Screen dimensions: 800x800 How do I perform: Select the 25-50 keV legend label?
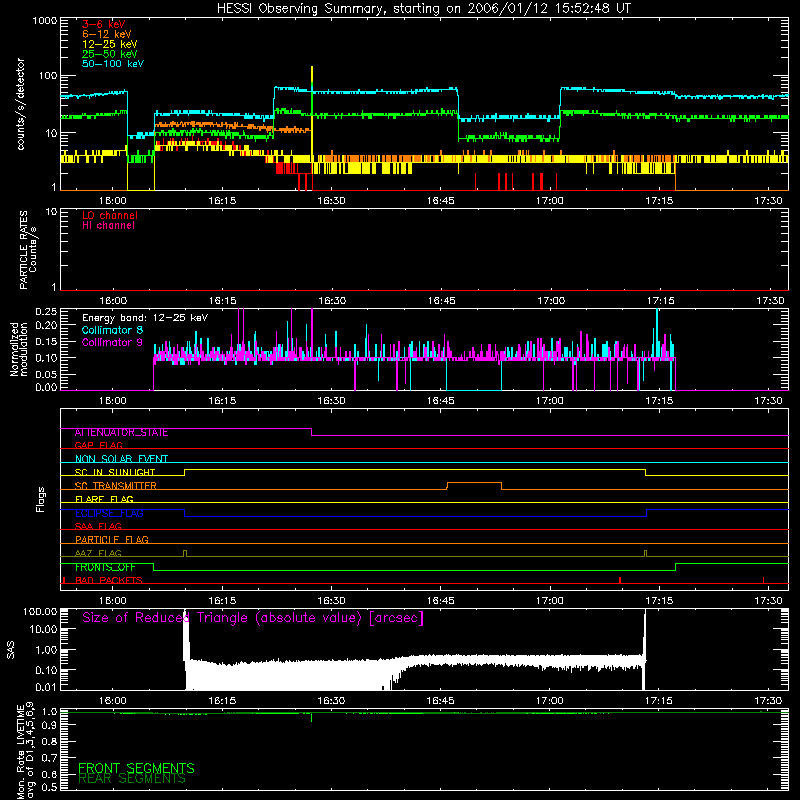click(x=110, y=54)
